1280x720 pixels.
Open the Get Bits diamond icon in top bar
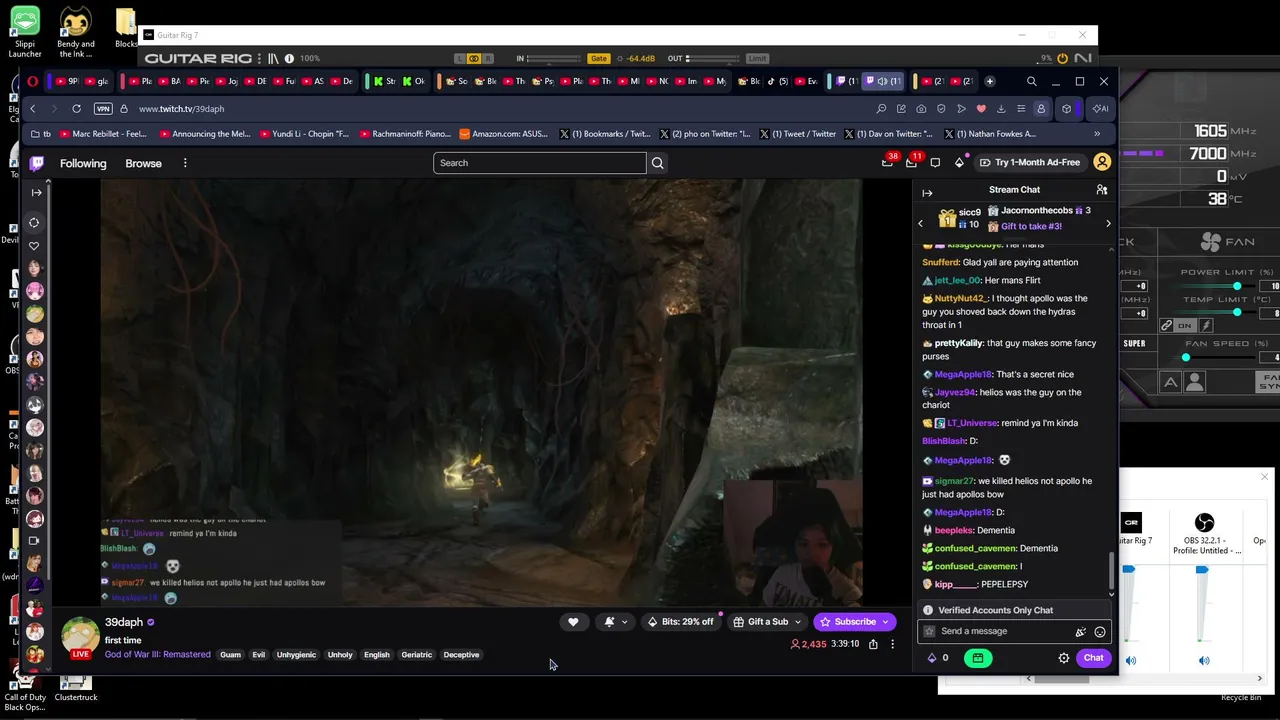pos(959,162)
